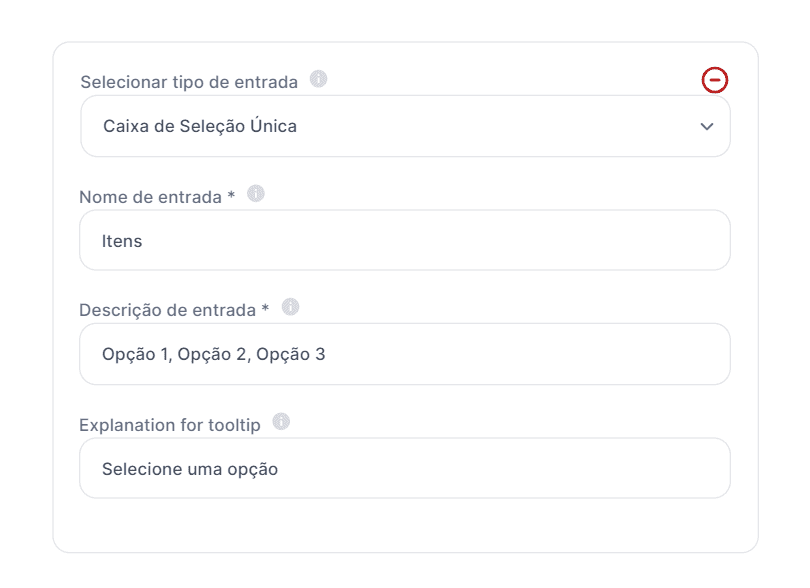
Task: Click info icon beside Explanation for tooltip
Action: click(x=281, y=422)
